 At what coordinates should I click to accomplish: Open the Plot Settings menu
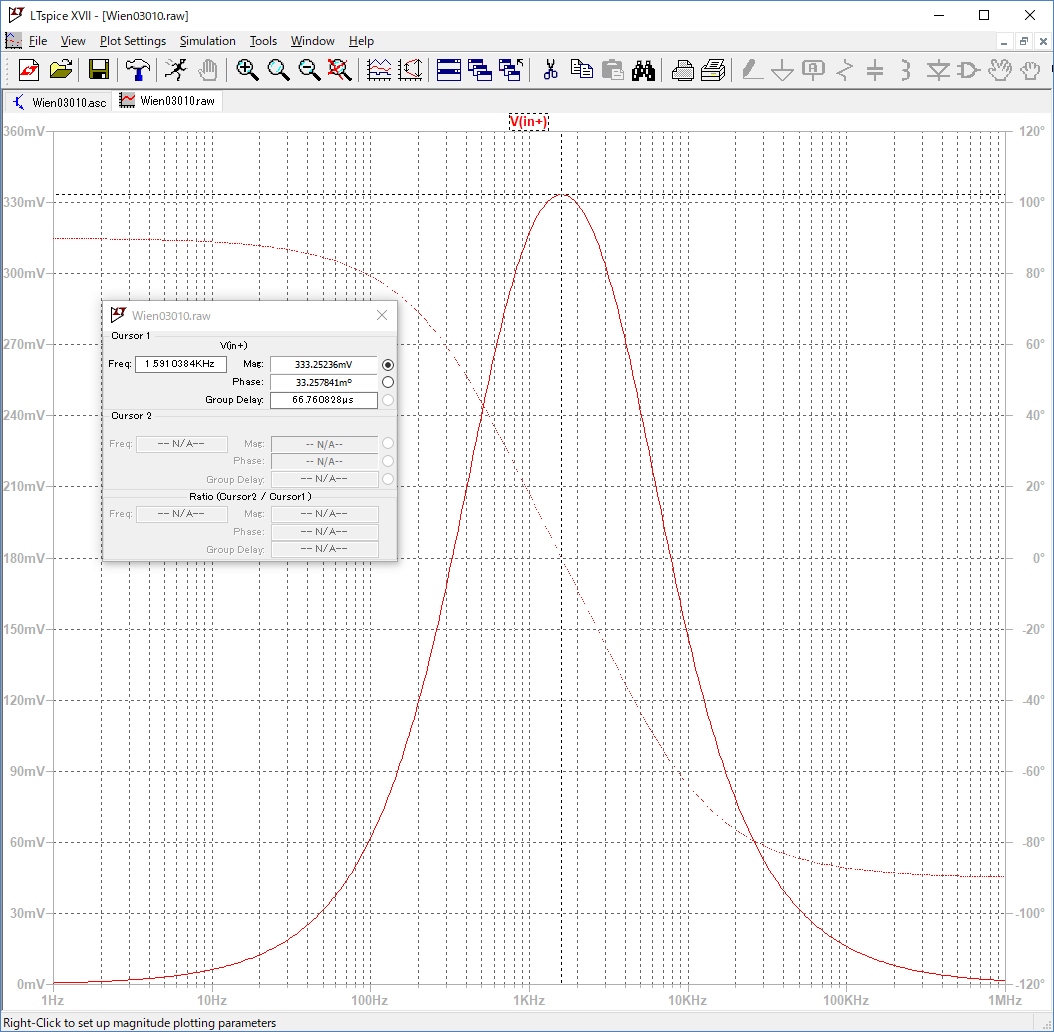tap(133, 41)
